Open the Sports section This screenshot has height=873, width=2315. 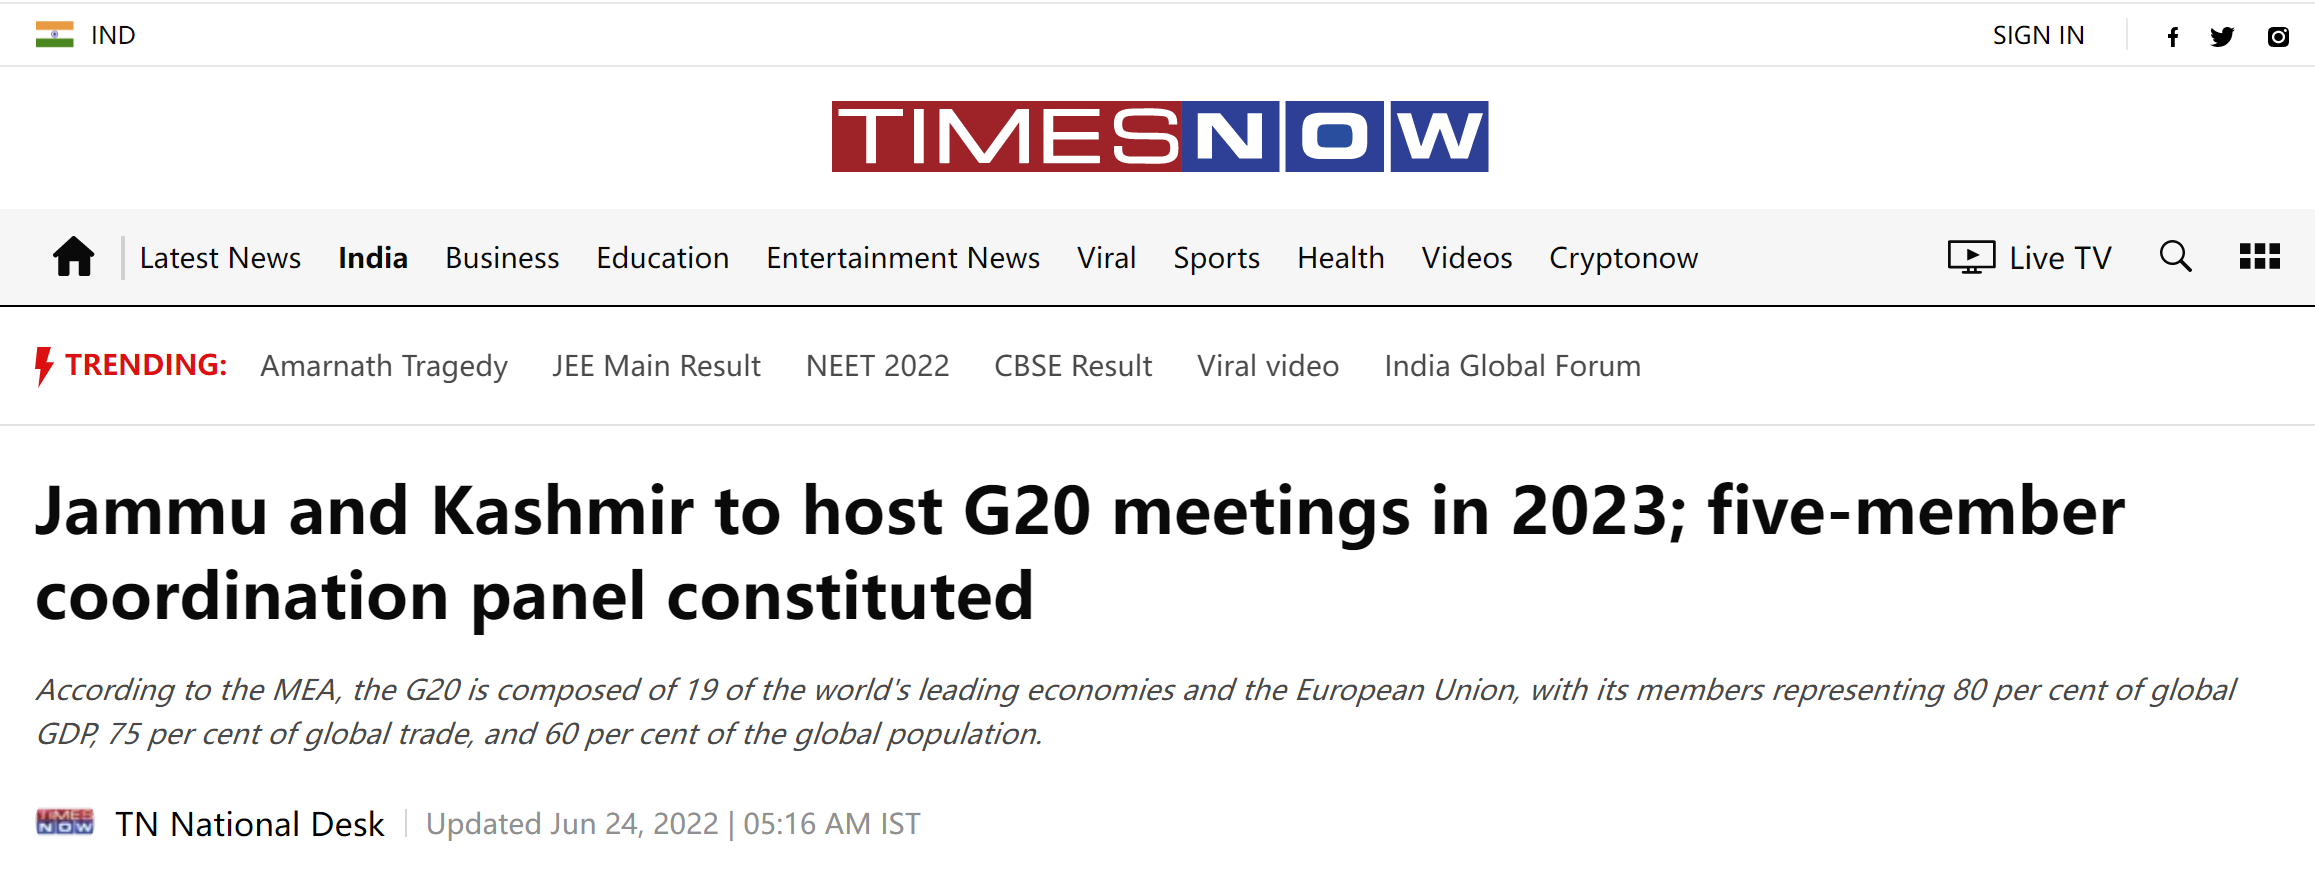click(1216, 258)
